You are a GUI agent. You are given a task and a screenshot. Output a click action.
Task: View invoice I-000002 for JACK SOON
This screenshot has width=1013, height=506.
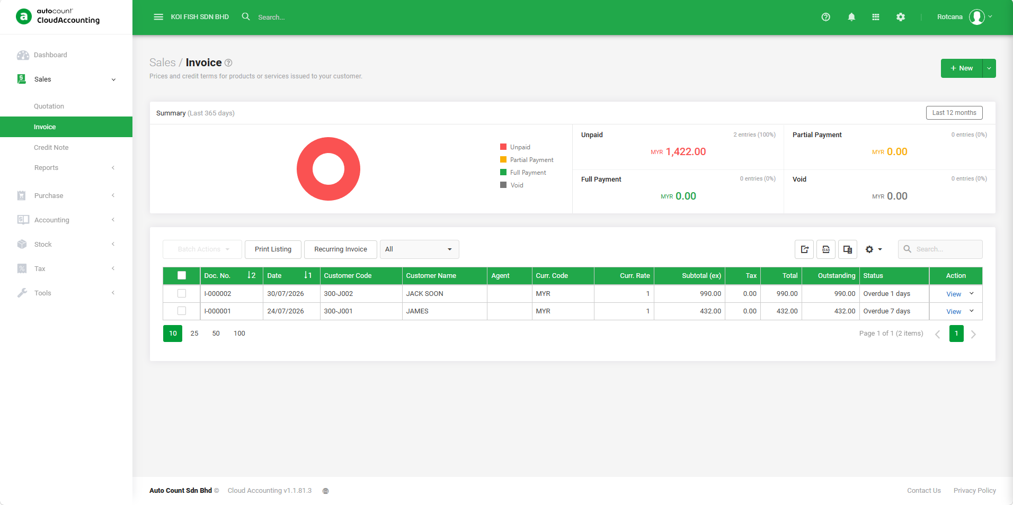pyautogui.click(x=954, y=294)
